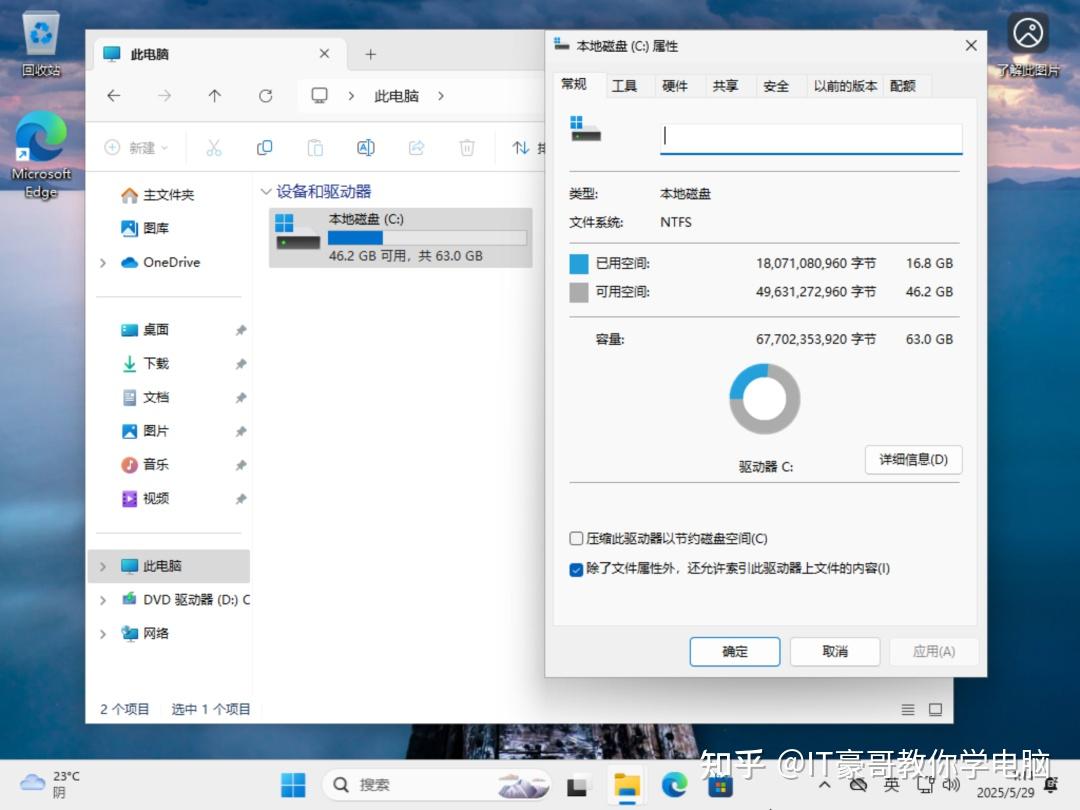Select the Cut icon in Explorer toolbar
The image size is (1080, 810).
pos(214,147)
